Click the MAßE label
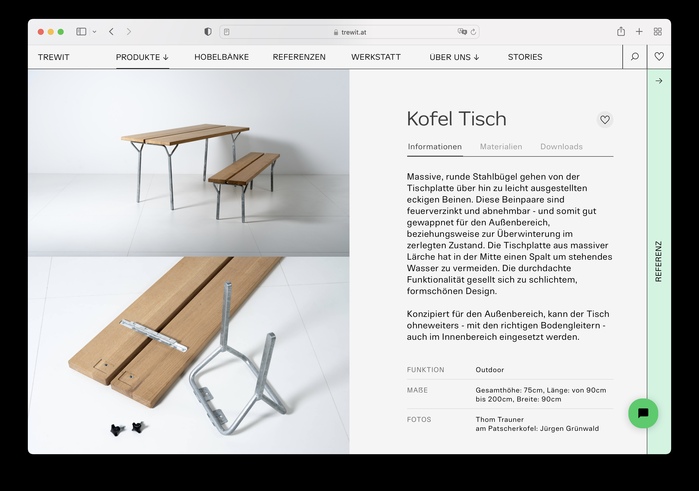The image size is (699, 491). click(417, 390)
